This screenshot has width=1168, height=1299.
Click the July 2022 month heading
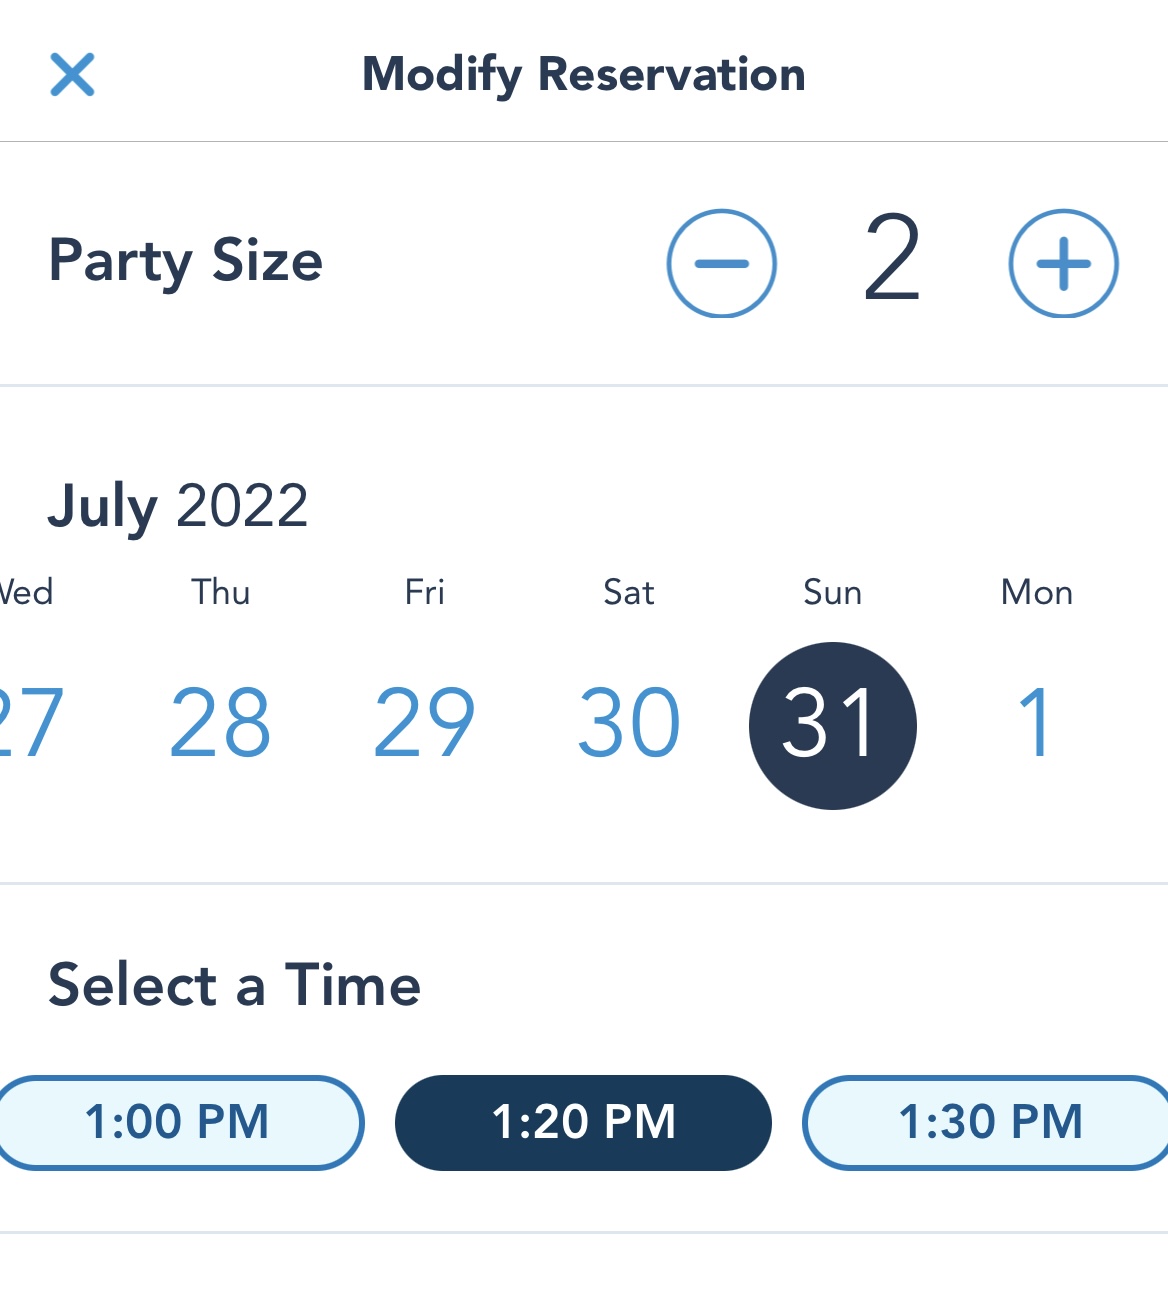click(178, 505)
